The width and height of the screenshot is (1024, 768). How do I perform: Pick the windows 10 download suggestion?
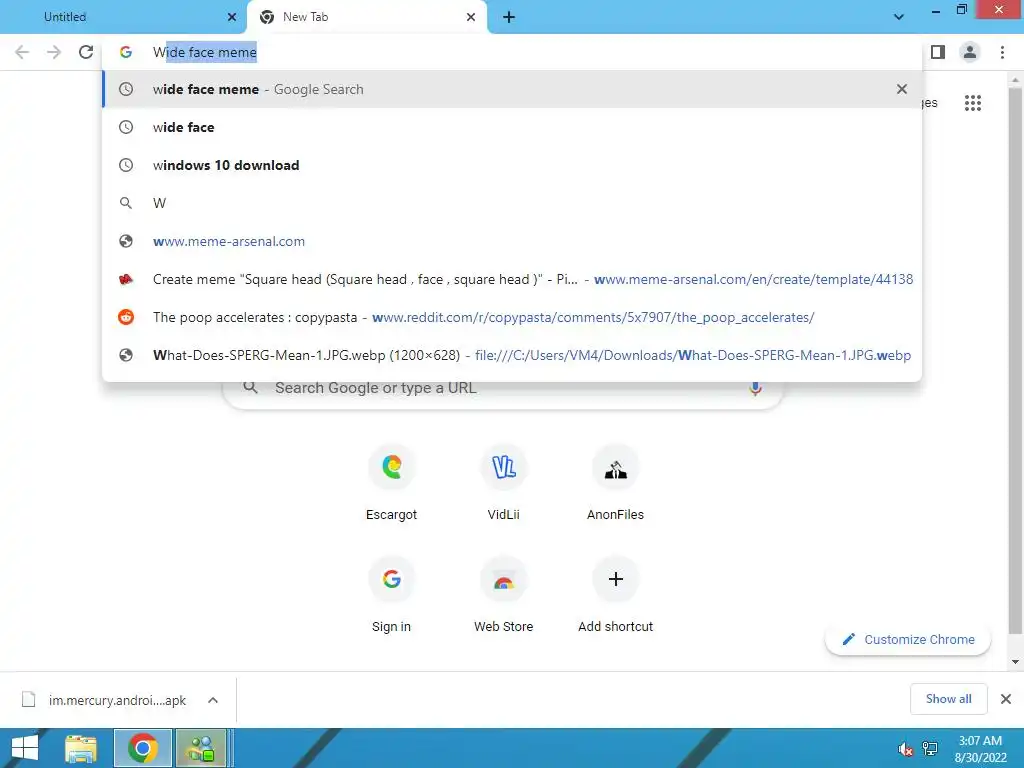(x=512, y=165)
